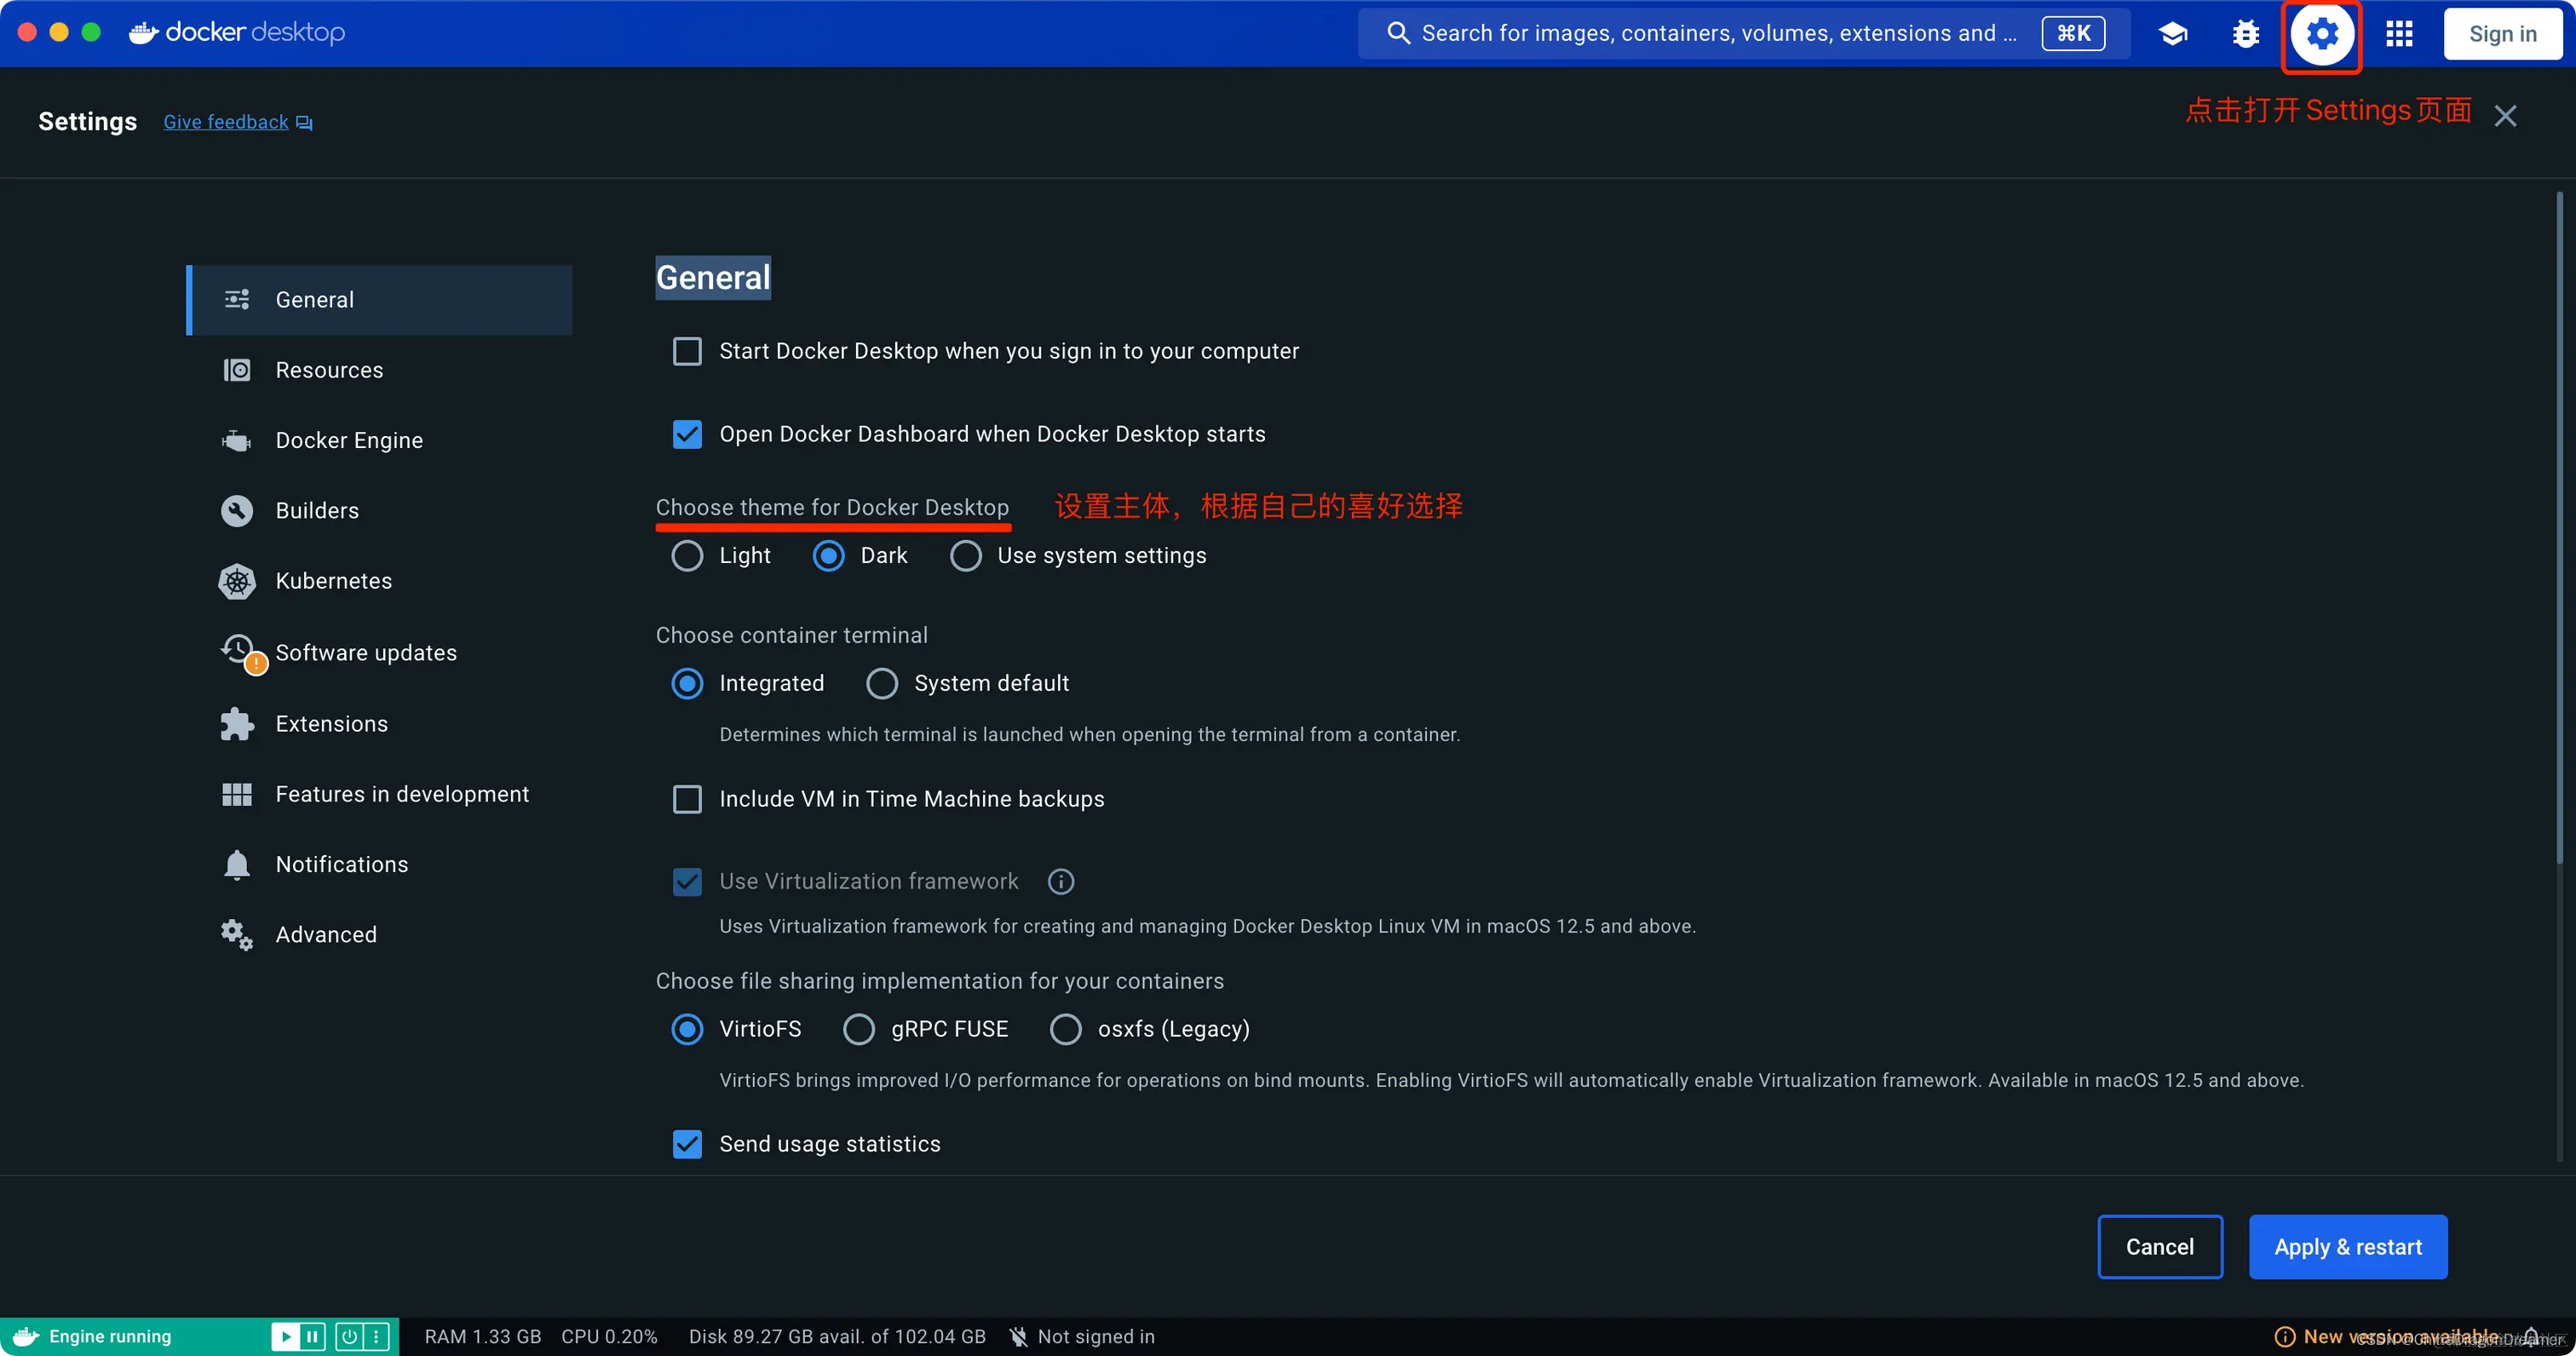Viewport: 2576px width, 1356px height.
Task: Choose gRPC FUSE file sharing option
Action: pyautogui.click(x=859, y=1029)
